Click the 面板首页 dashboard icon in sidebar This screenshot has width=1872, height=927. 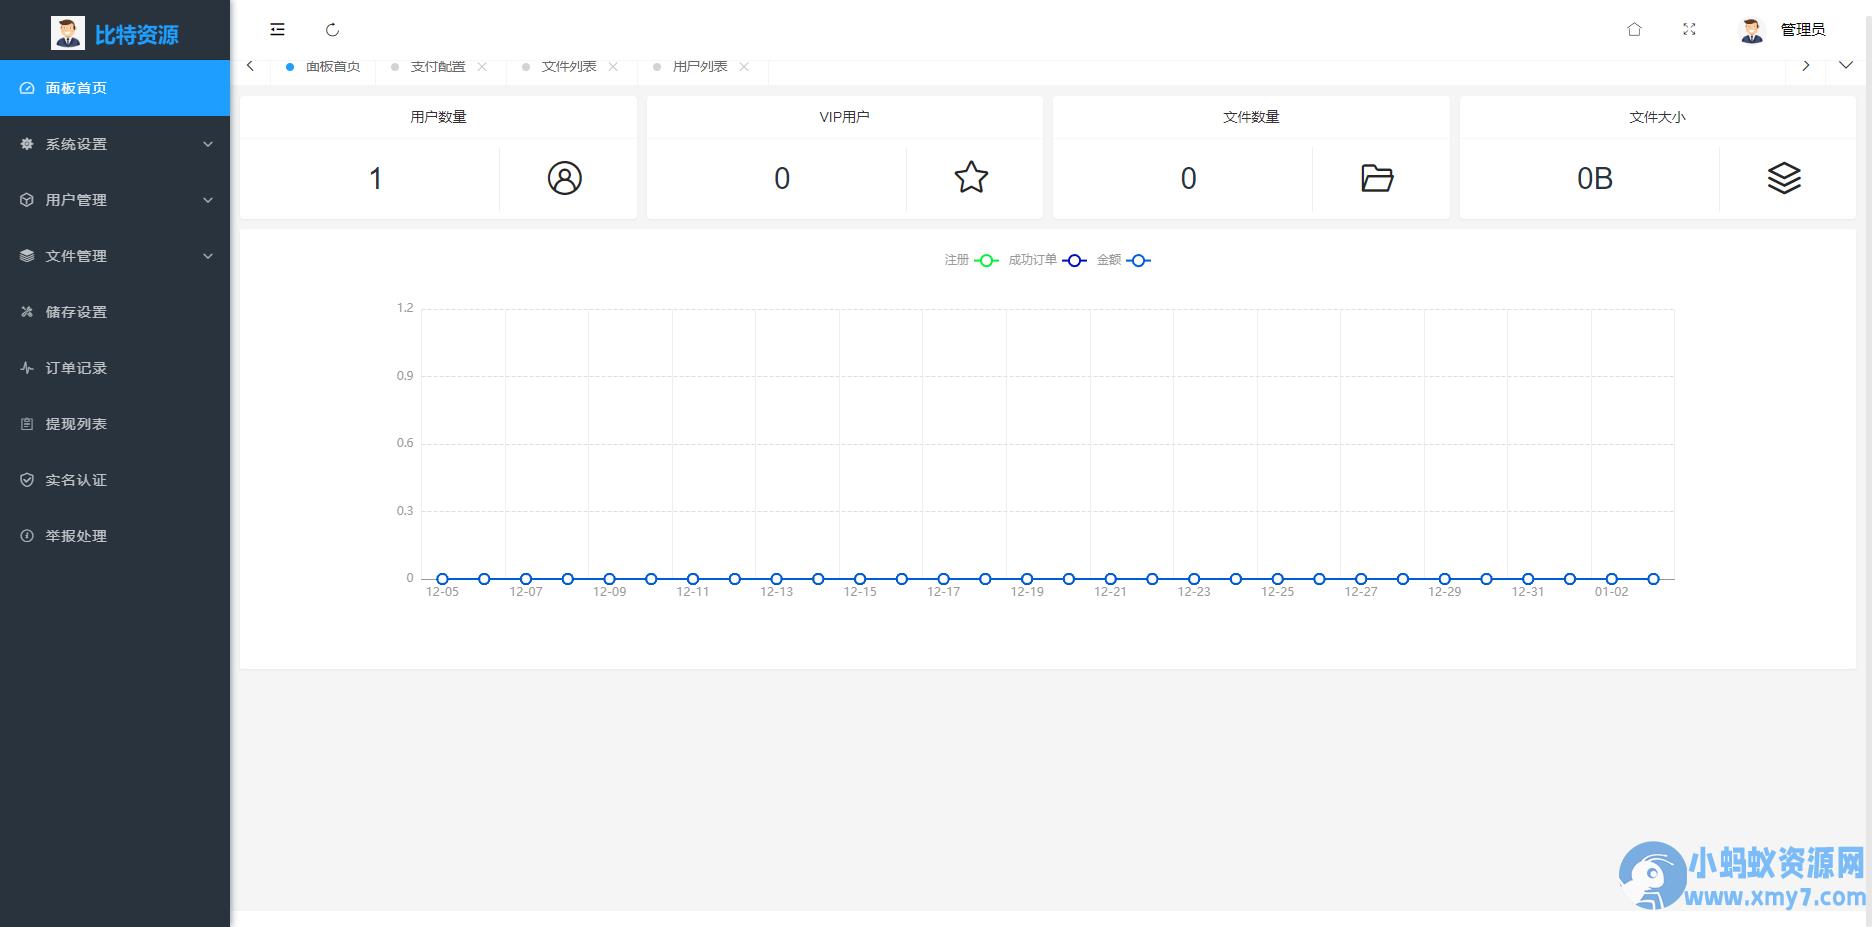coord(27,88)
